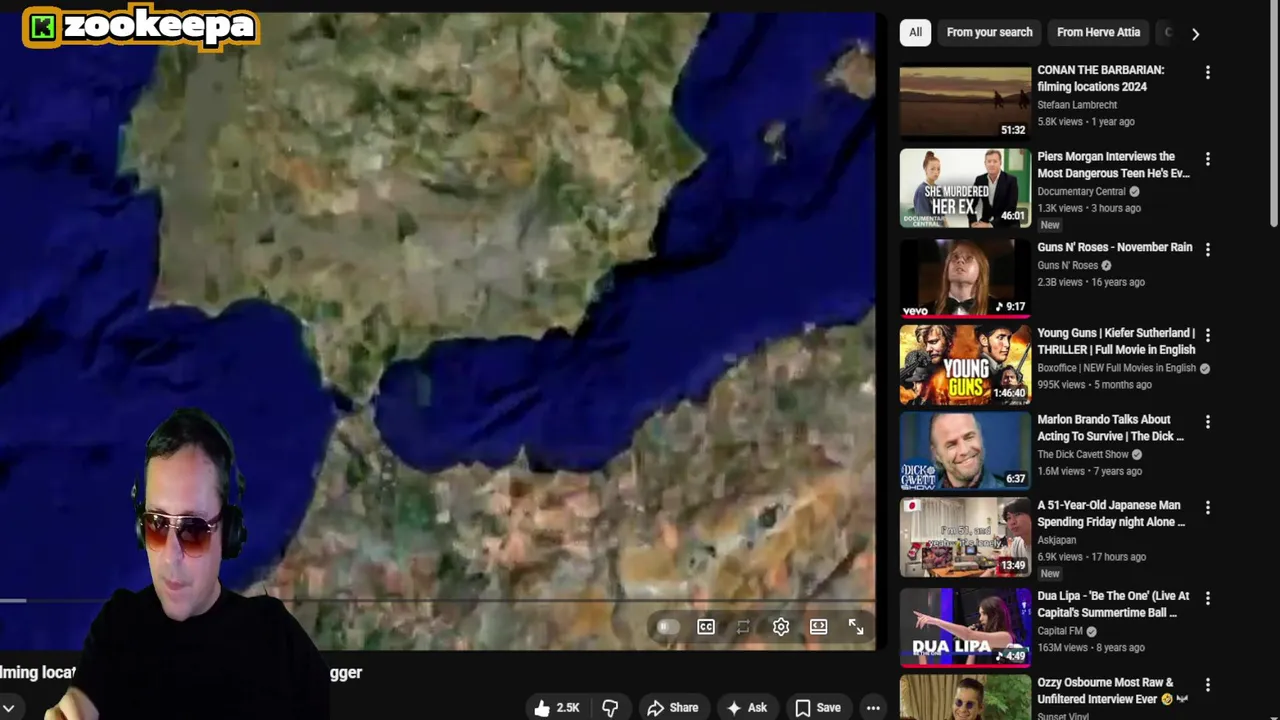Open more actions menu beside Save
Viewport: 1280px width, 720px height.
click(x=873, y=708)
